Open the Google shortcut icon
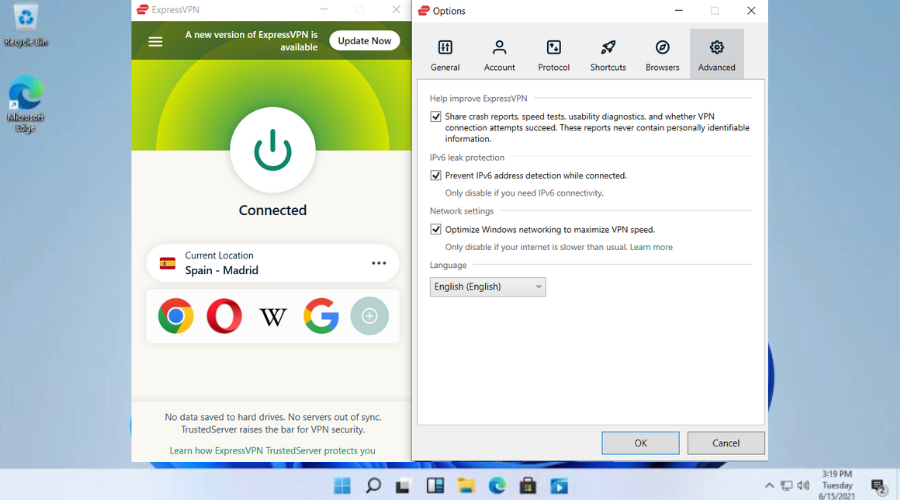The height and width of the screenshot is (500, 900). point(321,316)
